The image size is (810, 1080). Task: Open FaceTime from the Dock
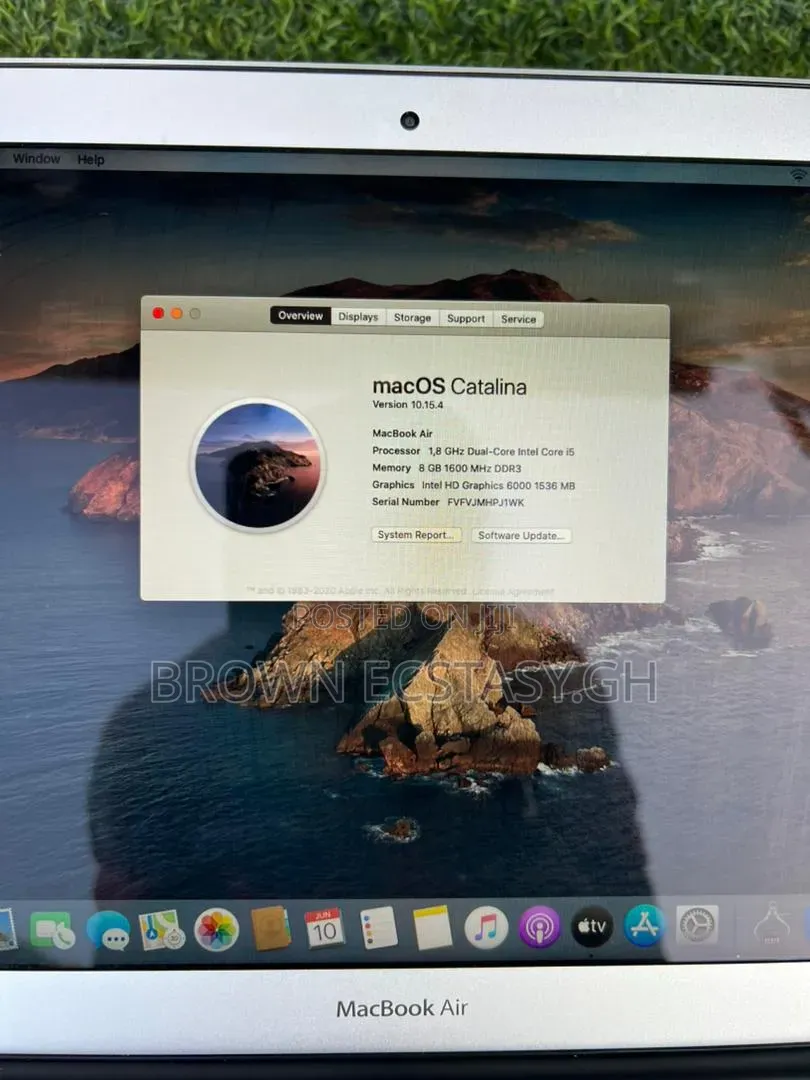pyautogui.click(x=51, y=931)
